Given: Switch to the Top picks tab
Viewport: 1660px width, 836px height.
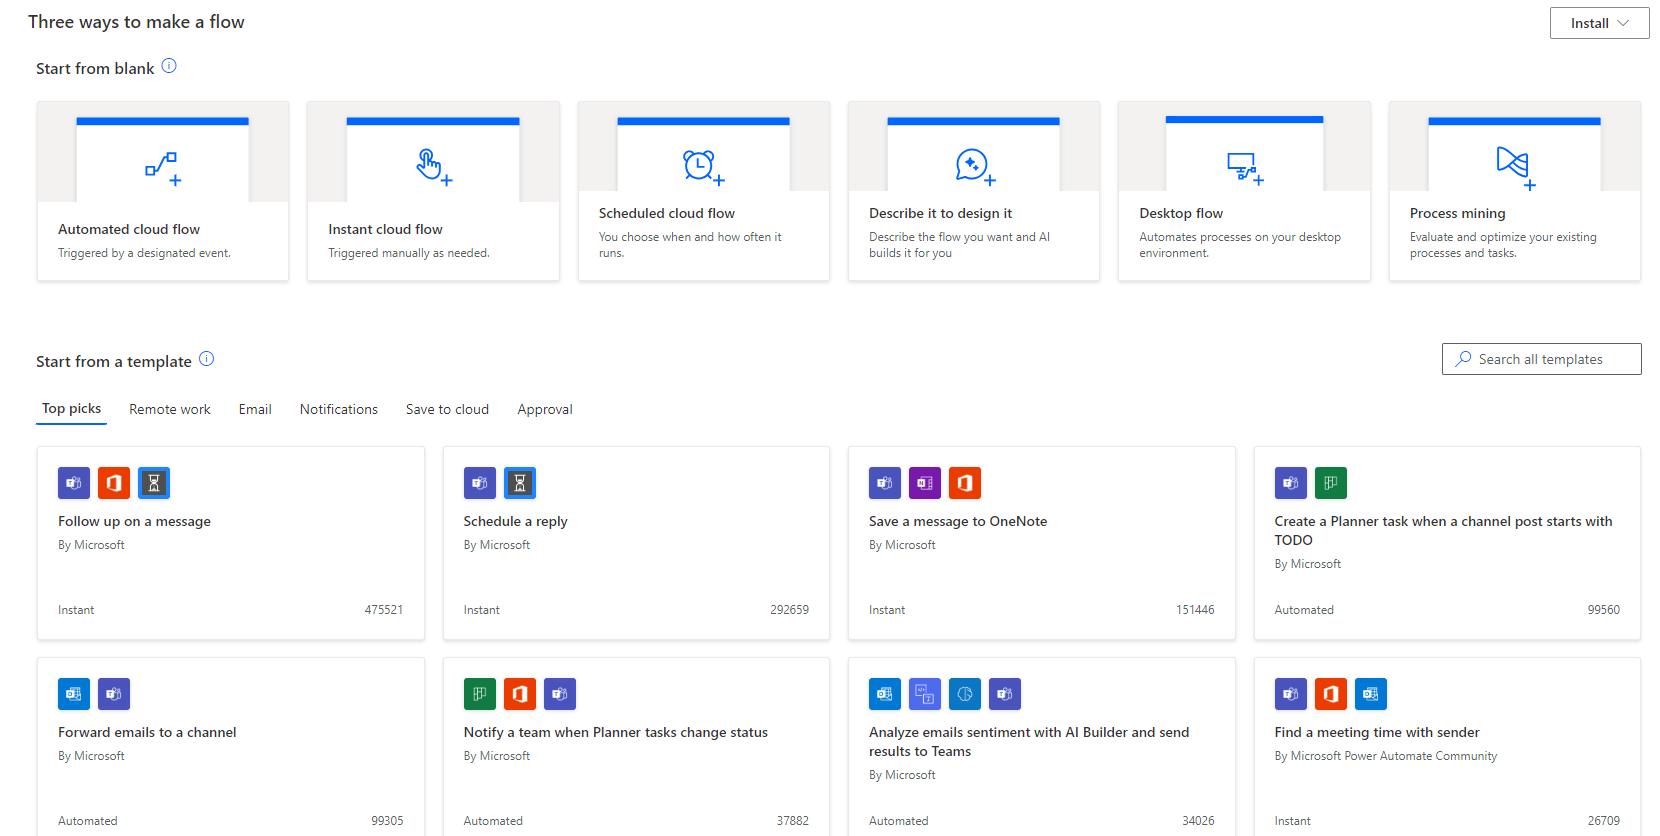Looking at the screenshot, I should click(x=71, y=409).
